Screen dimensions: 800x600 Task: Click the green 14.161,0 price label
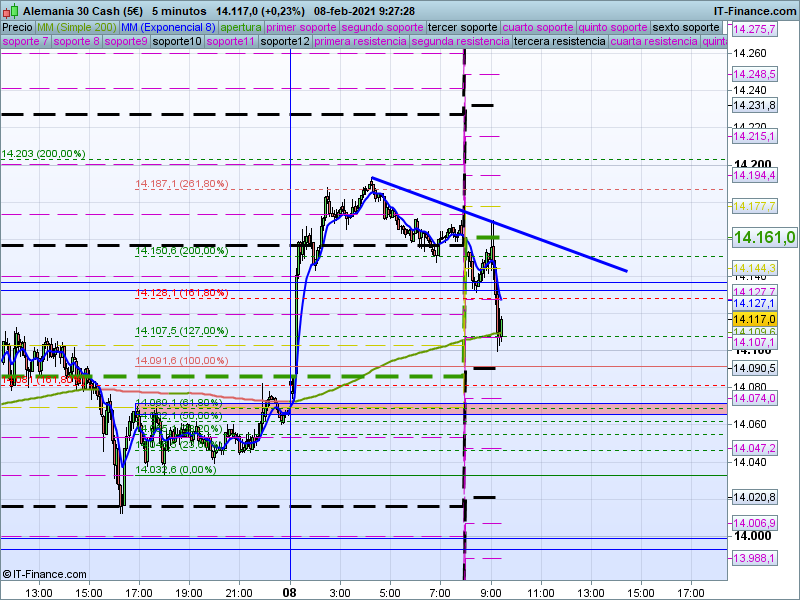(763, 237)
